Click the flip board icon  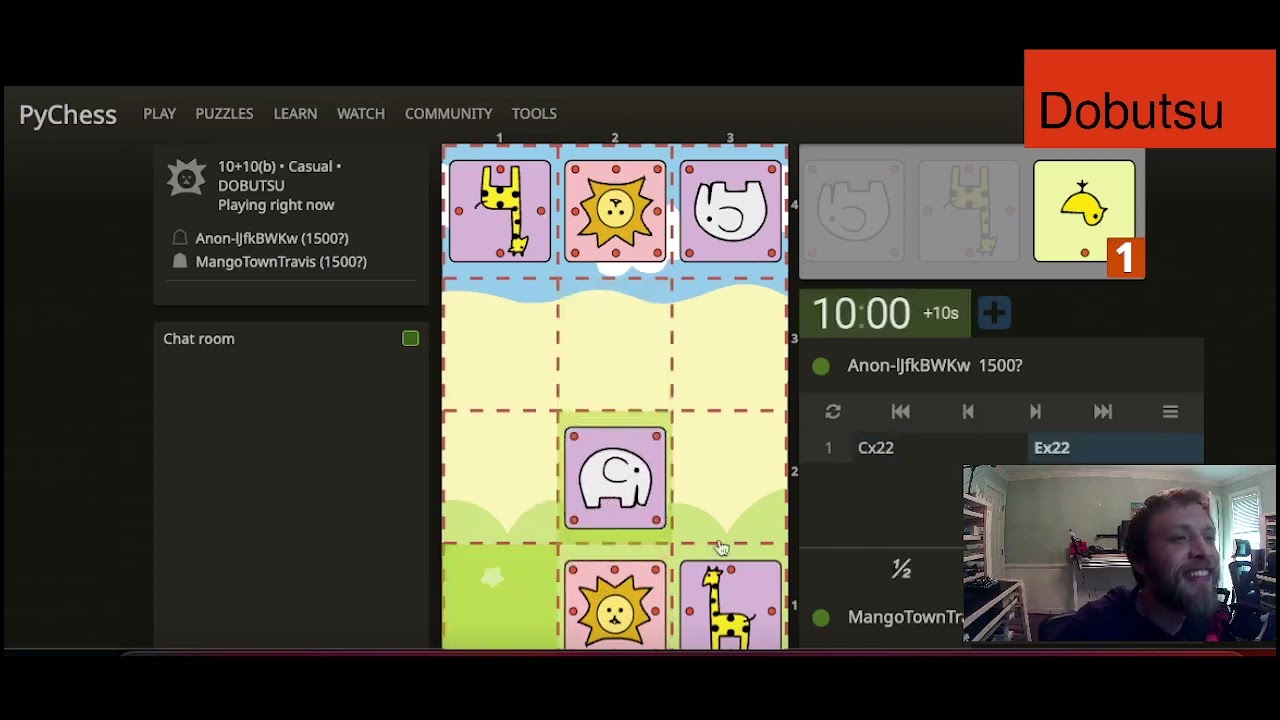[833, 411]
